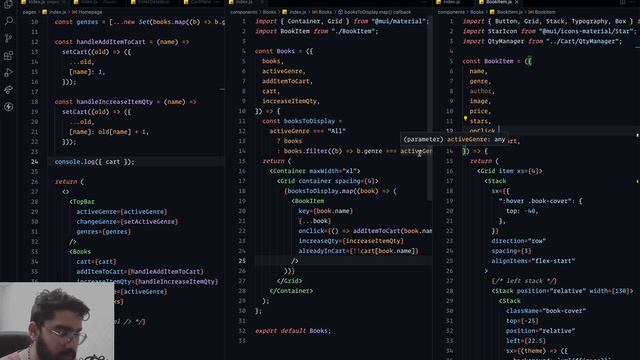Open the Extensions view in activity bar
The image size is (640, 360).
[8, 56]
